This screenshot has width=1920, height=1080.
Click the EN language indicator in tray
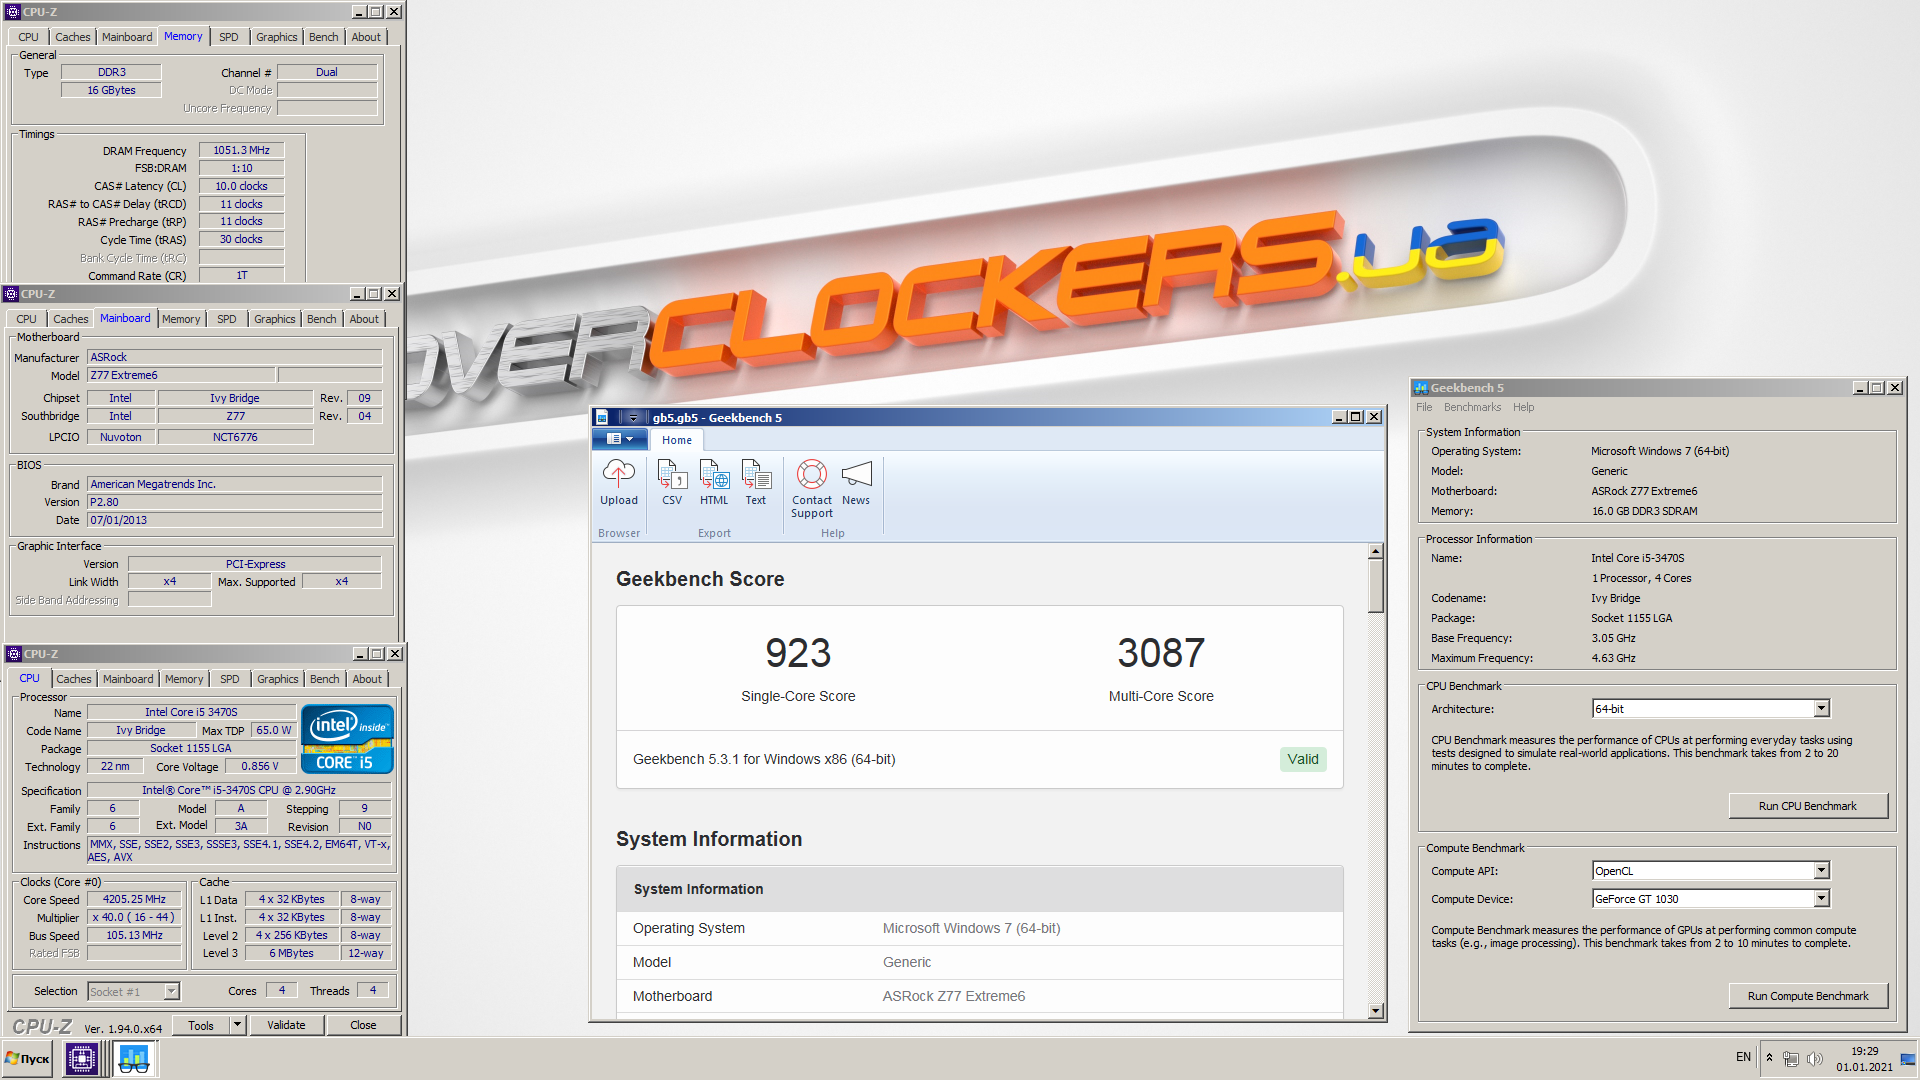click(x=1743, y=1057)
